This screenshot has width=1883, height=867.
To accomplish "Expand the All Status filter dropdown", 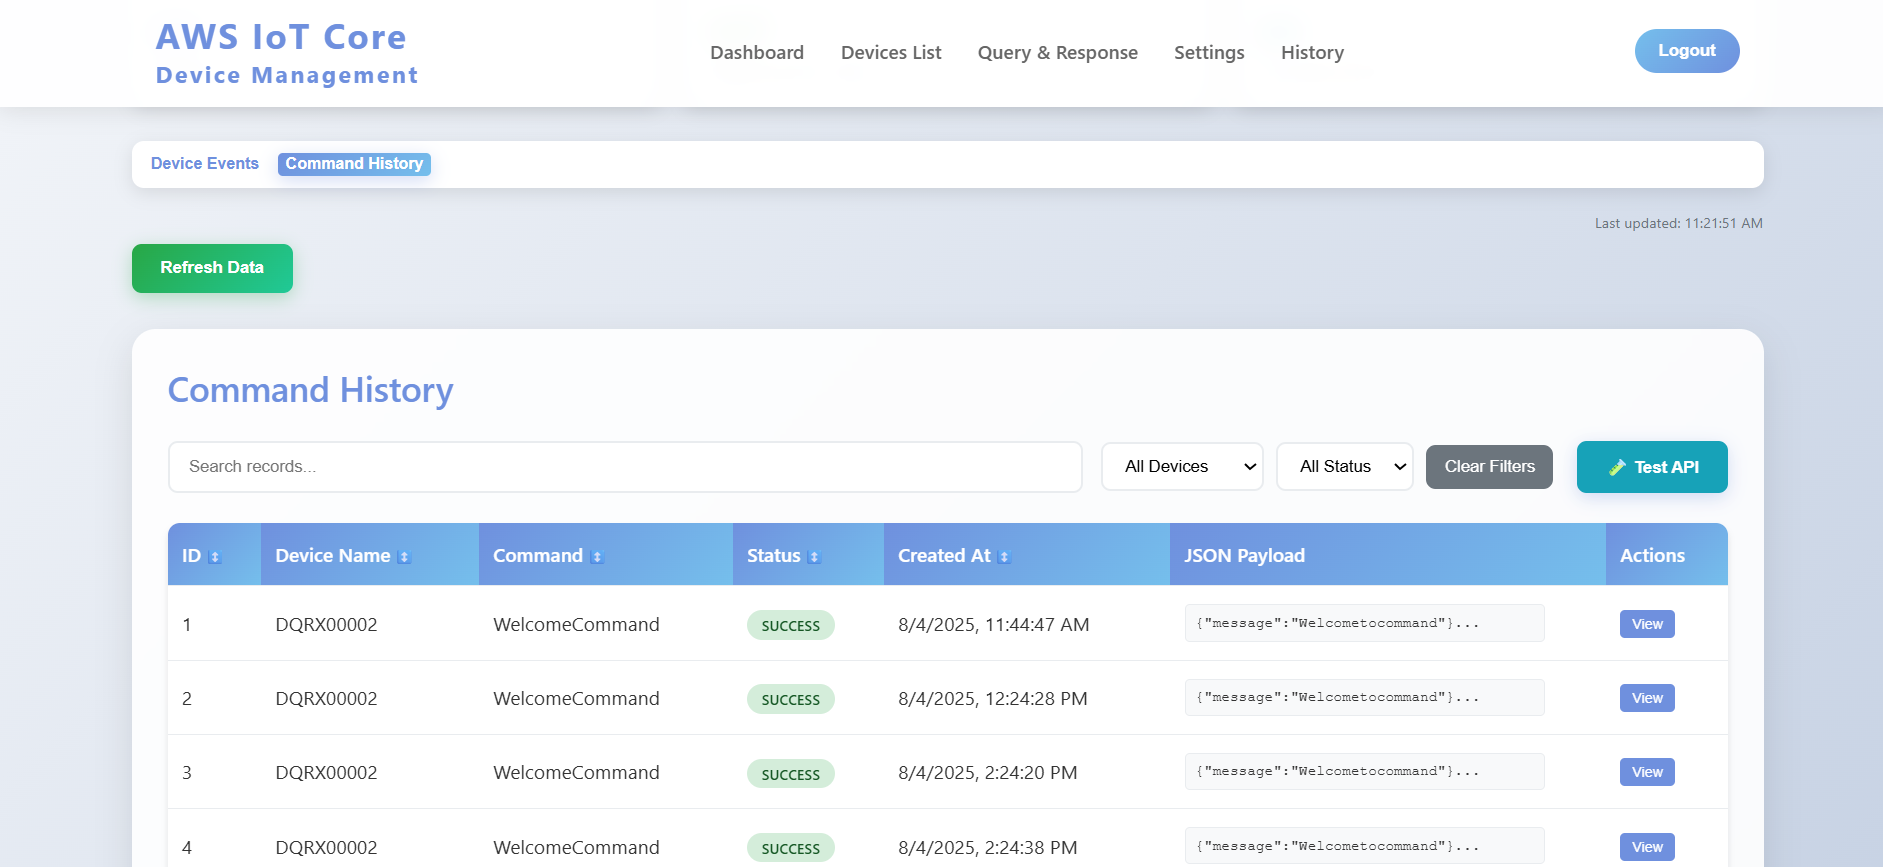I will (1344, 467).
